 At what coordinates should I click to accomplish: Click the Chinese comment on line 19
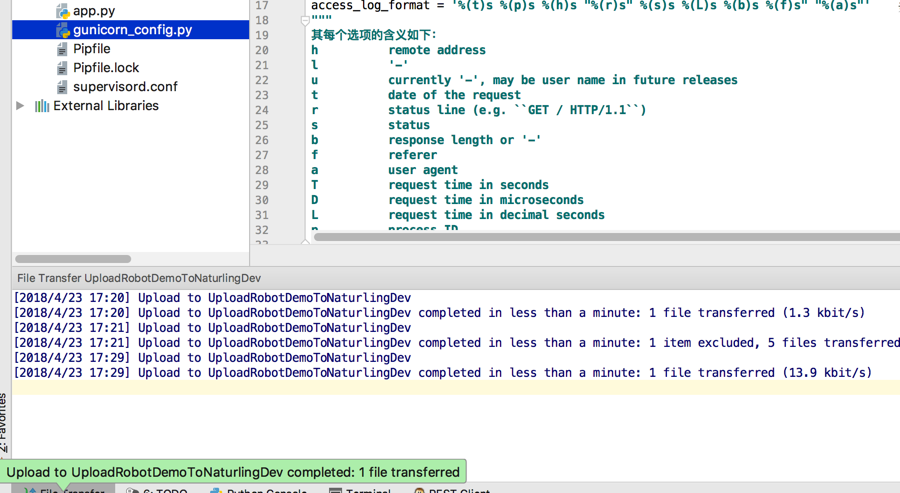click(374, 35)
